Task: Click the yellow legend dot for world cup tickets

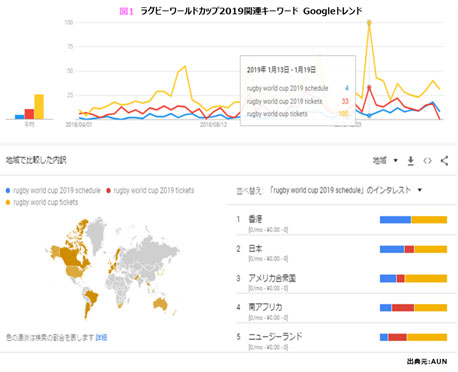Action: pyautogui.click(x=8, y=202)
